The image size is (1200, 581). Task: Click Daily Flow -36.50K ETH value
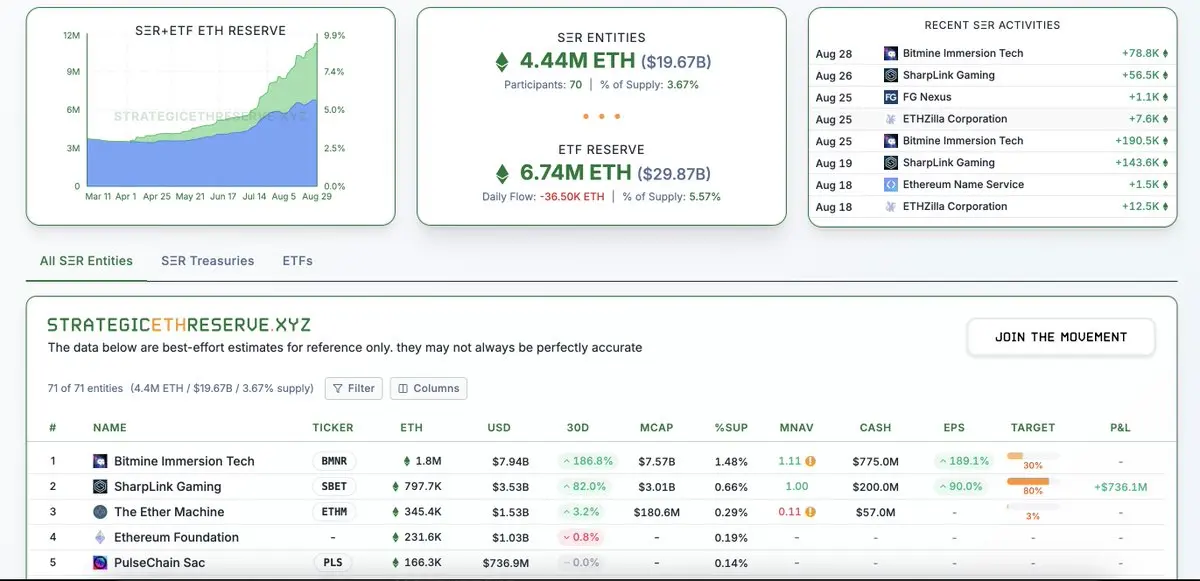pyautogui.click(x=572, y=197)
